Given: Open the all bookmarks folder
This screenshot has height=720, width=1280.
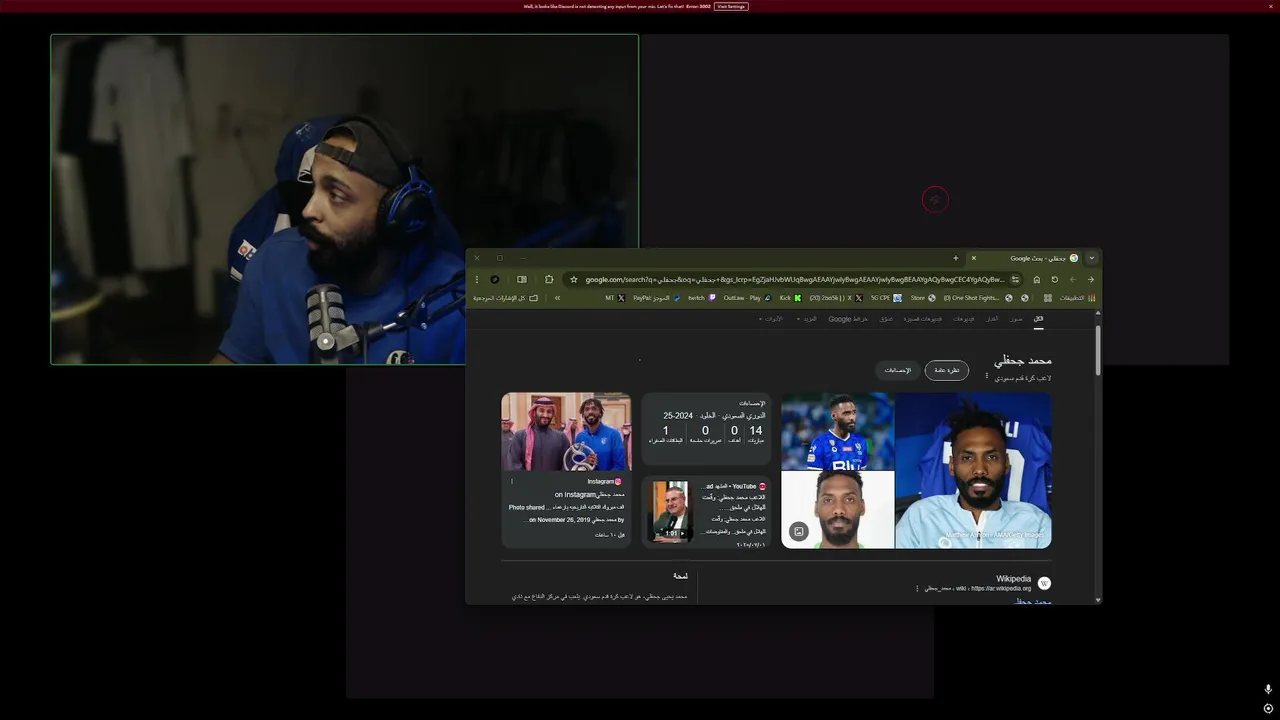Looking at the screenshot, I should [506, 298].
